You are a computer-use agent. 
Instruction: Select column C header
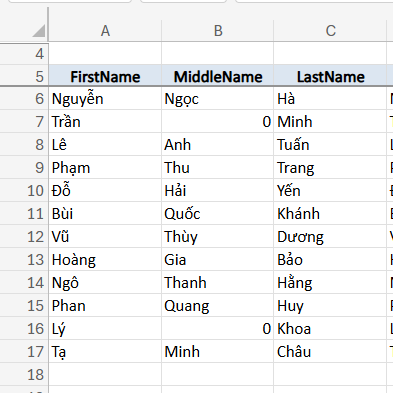pos(330,31)
